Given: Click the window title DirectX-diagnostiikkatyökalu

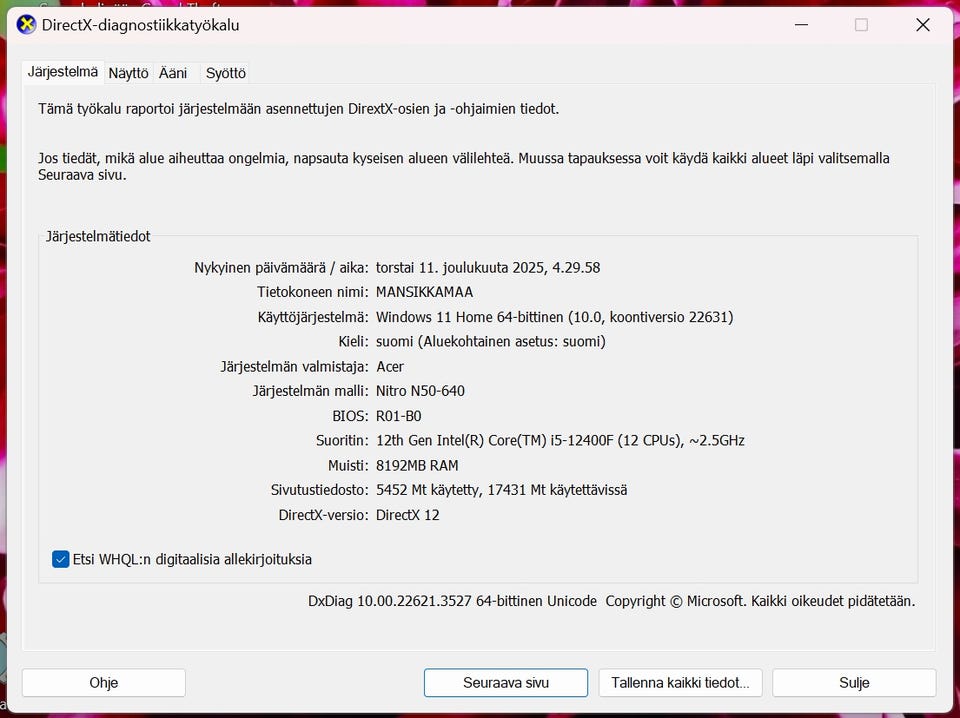Looking at the screenshot, I should (x=140, y=25).
